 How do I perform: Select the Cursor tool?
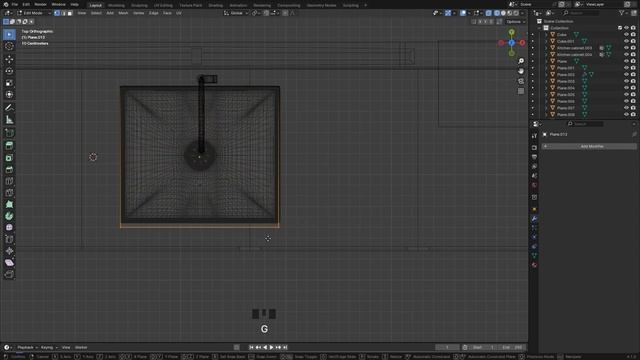tap(9, 46)
